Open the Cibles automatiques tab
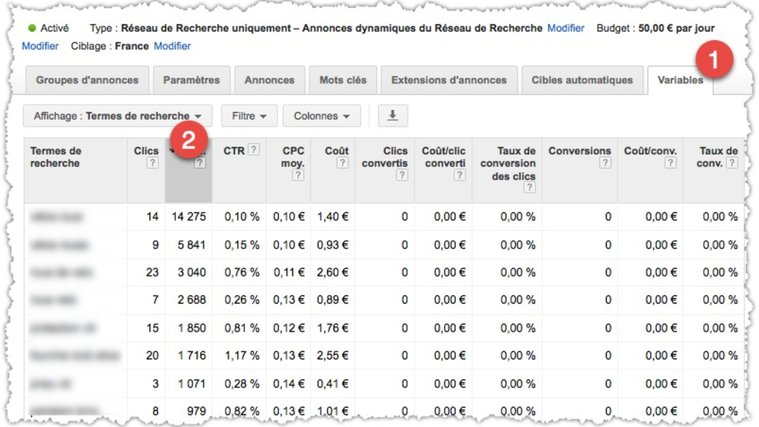Viewport: 759px width, 427px height. [582, 80]
